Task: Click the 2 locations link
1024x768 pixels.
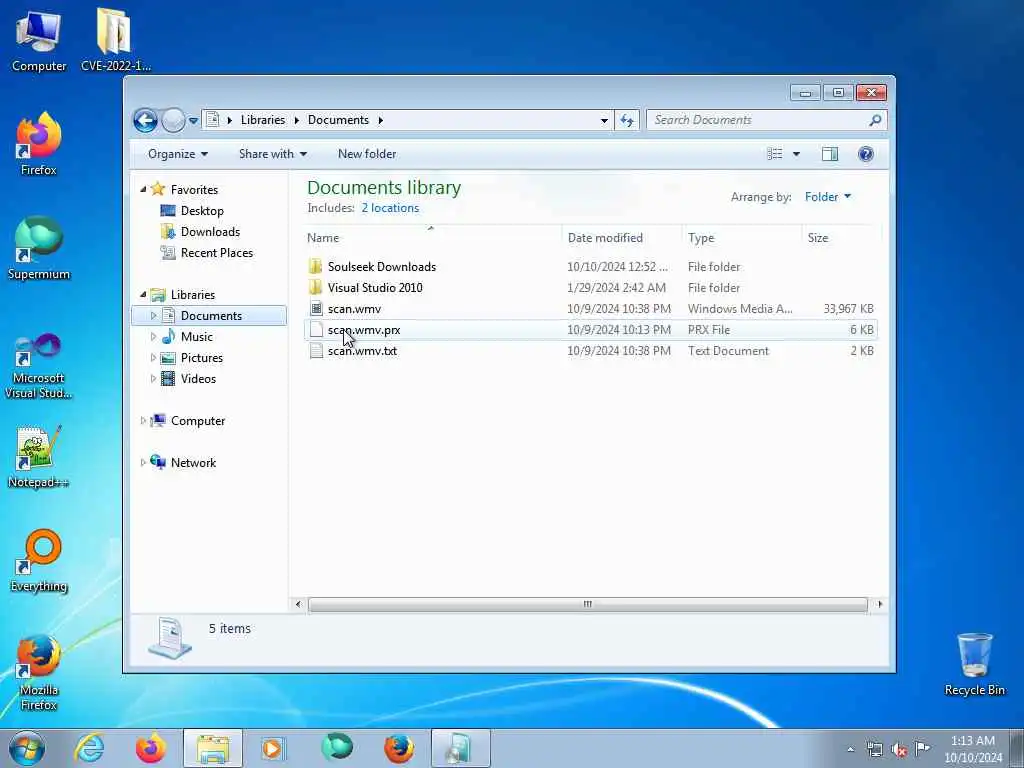Action: [391, 208]
